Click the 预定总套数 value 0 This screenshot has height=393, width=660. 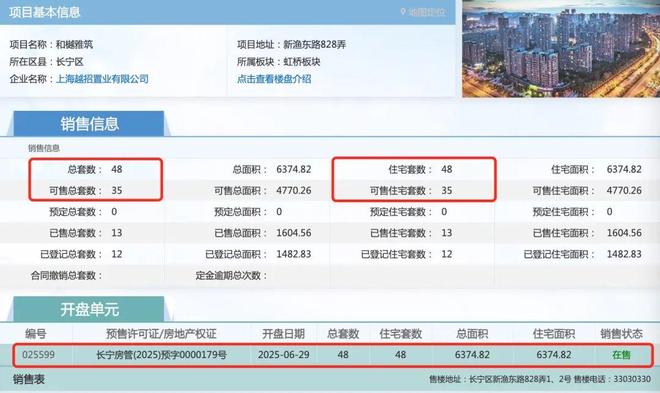(114, 212)
